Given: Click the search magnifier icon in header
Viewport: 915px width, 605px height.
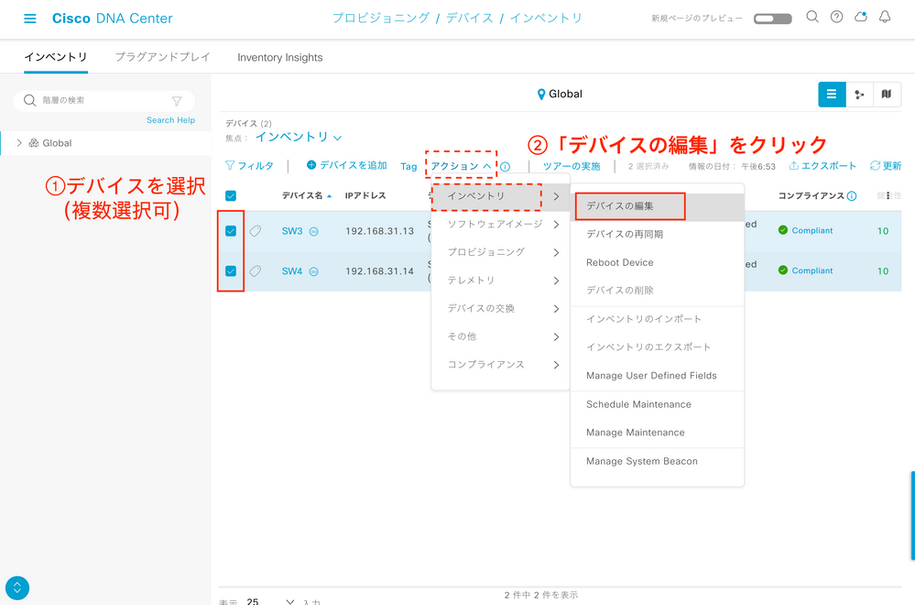Looking at the screenshot, I should tap(812, 17).
